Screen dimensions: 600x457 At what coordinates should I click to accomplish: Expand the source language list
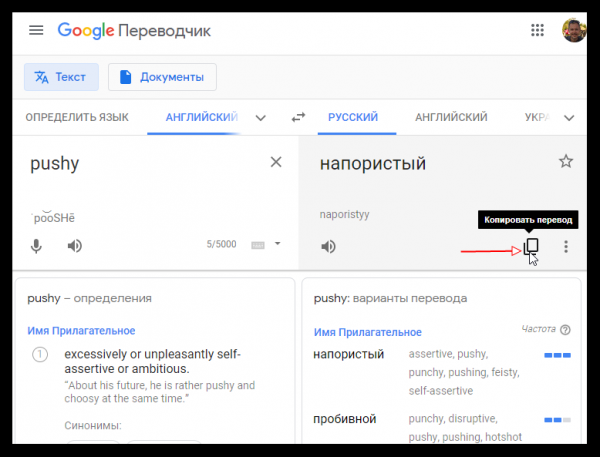coord(261,117)
